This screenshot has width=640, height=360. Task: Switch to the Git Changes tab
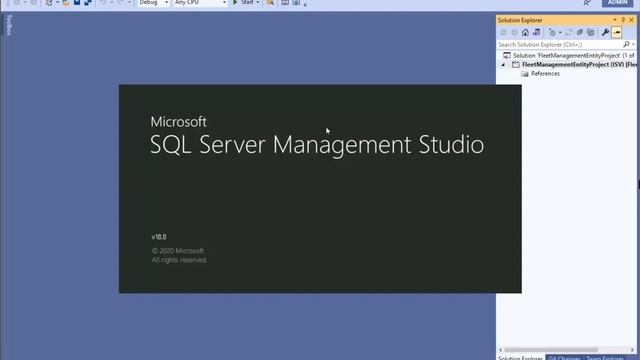tap(564, 358)
